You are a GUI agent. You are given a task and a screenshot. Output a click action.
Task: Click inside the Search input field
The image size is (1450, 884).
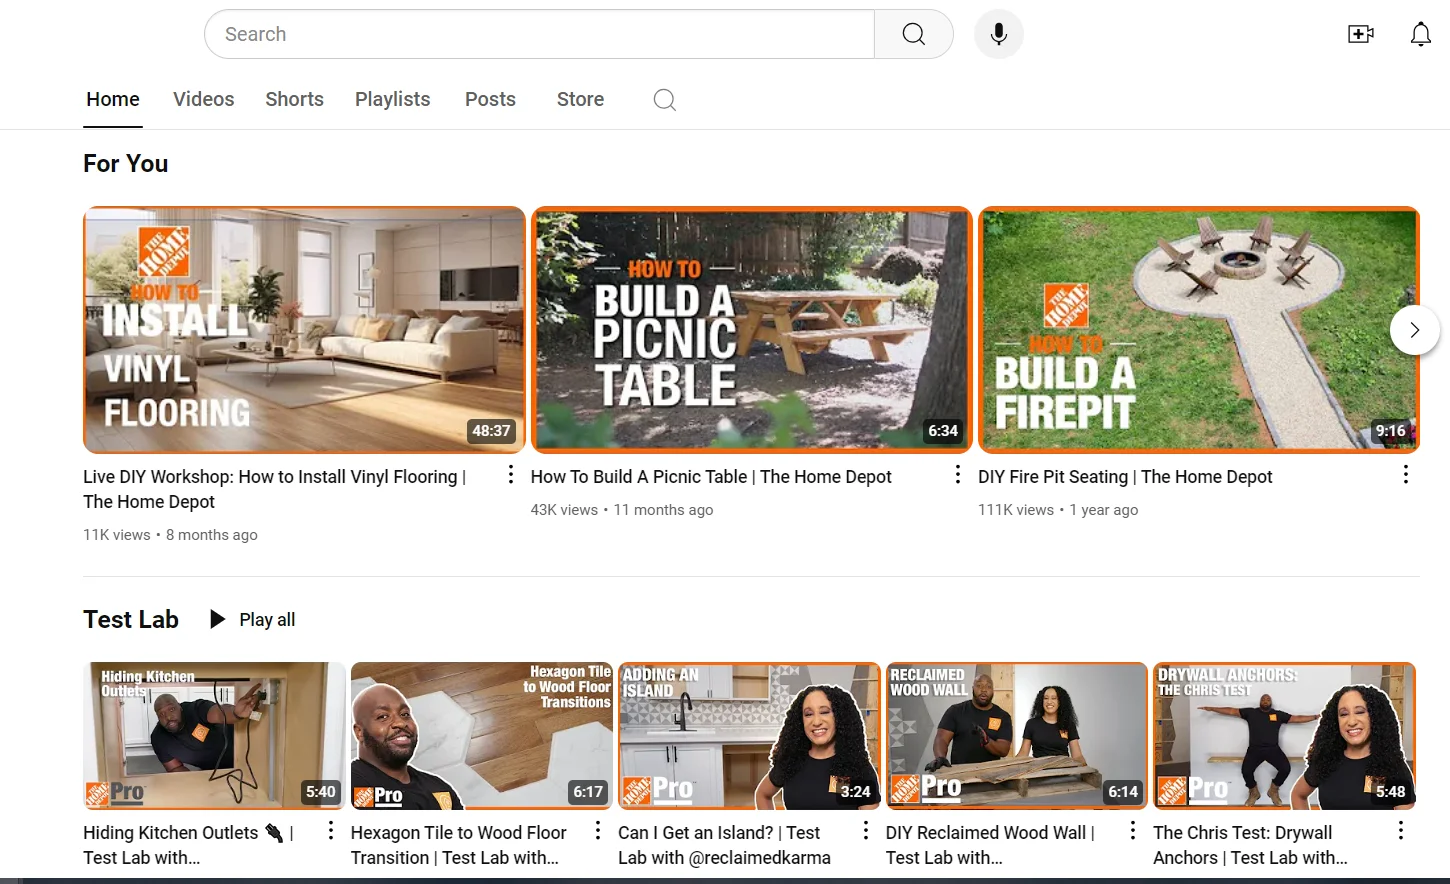pos(540,33)
